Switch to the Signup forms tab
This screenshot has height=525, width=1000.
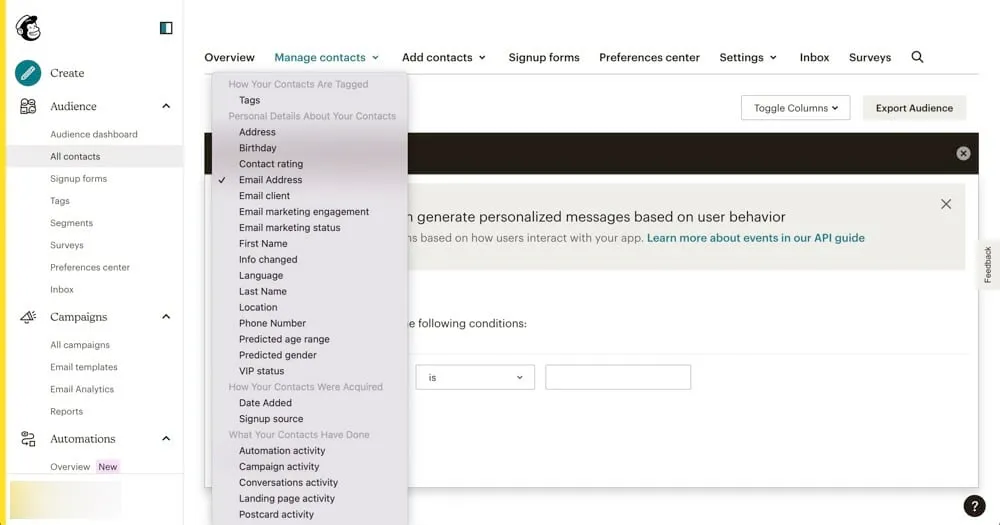tap(544, 57)
